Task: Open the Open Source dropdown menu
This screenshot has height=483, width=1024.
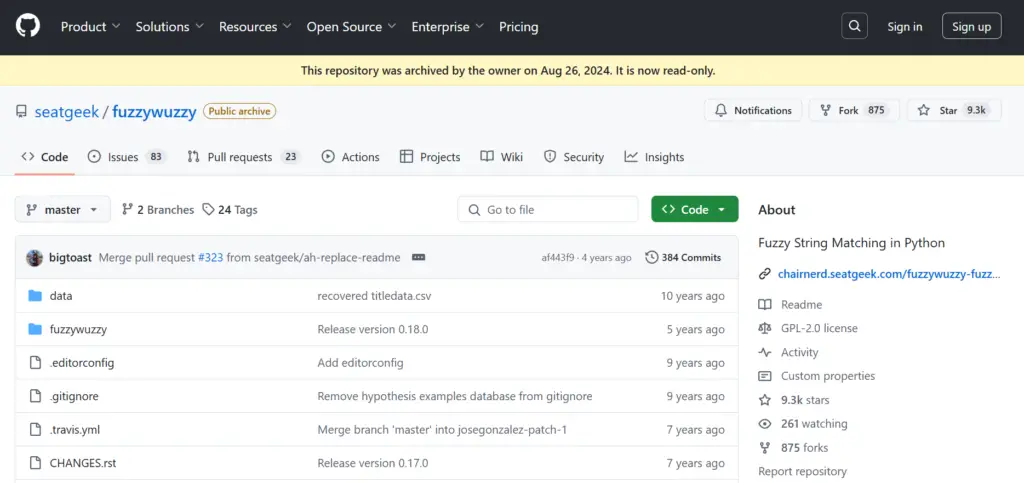Action: pos(351,27)
